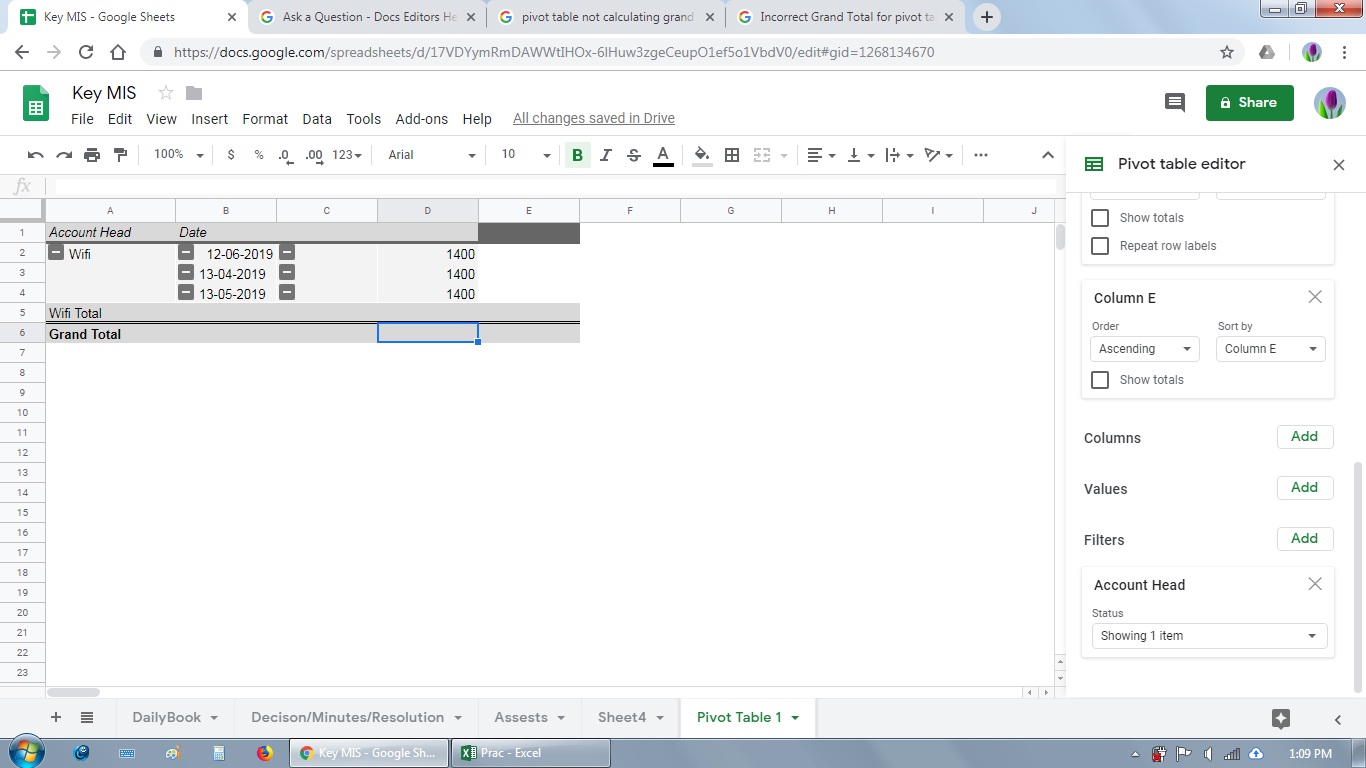Enable the Repeat row labels checkbox

(1100, 246)
